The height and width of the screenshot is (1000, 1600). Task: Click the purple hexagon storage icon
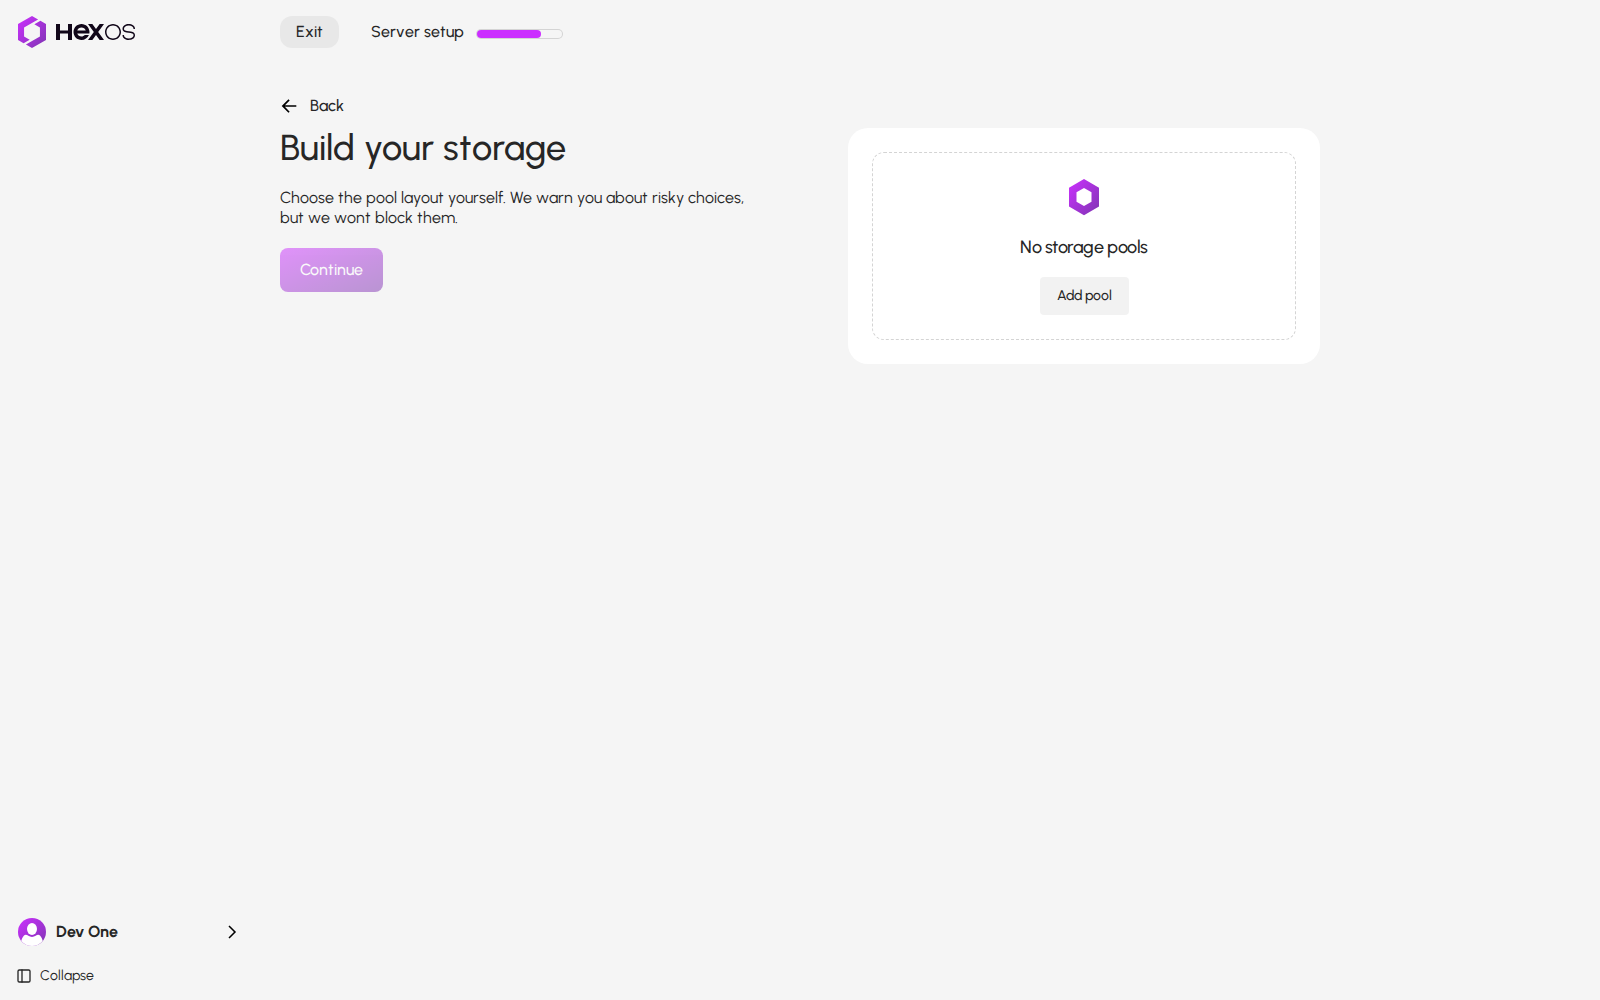[1084, 197]
